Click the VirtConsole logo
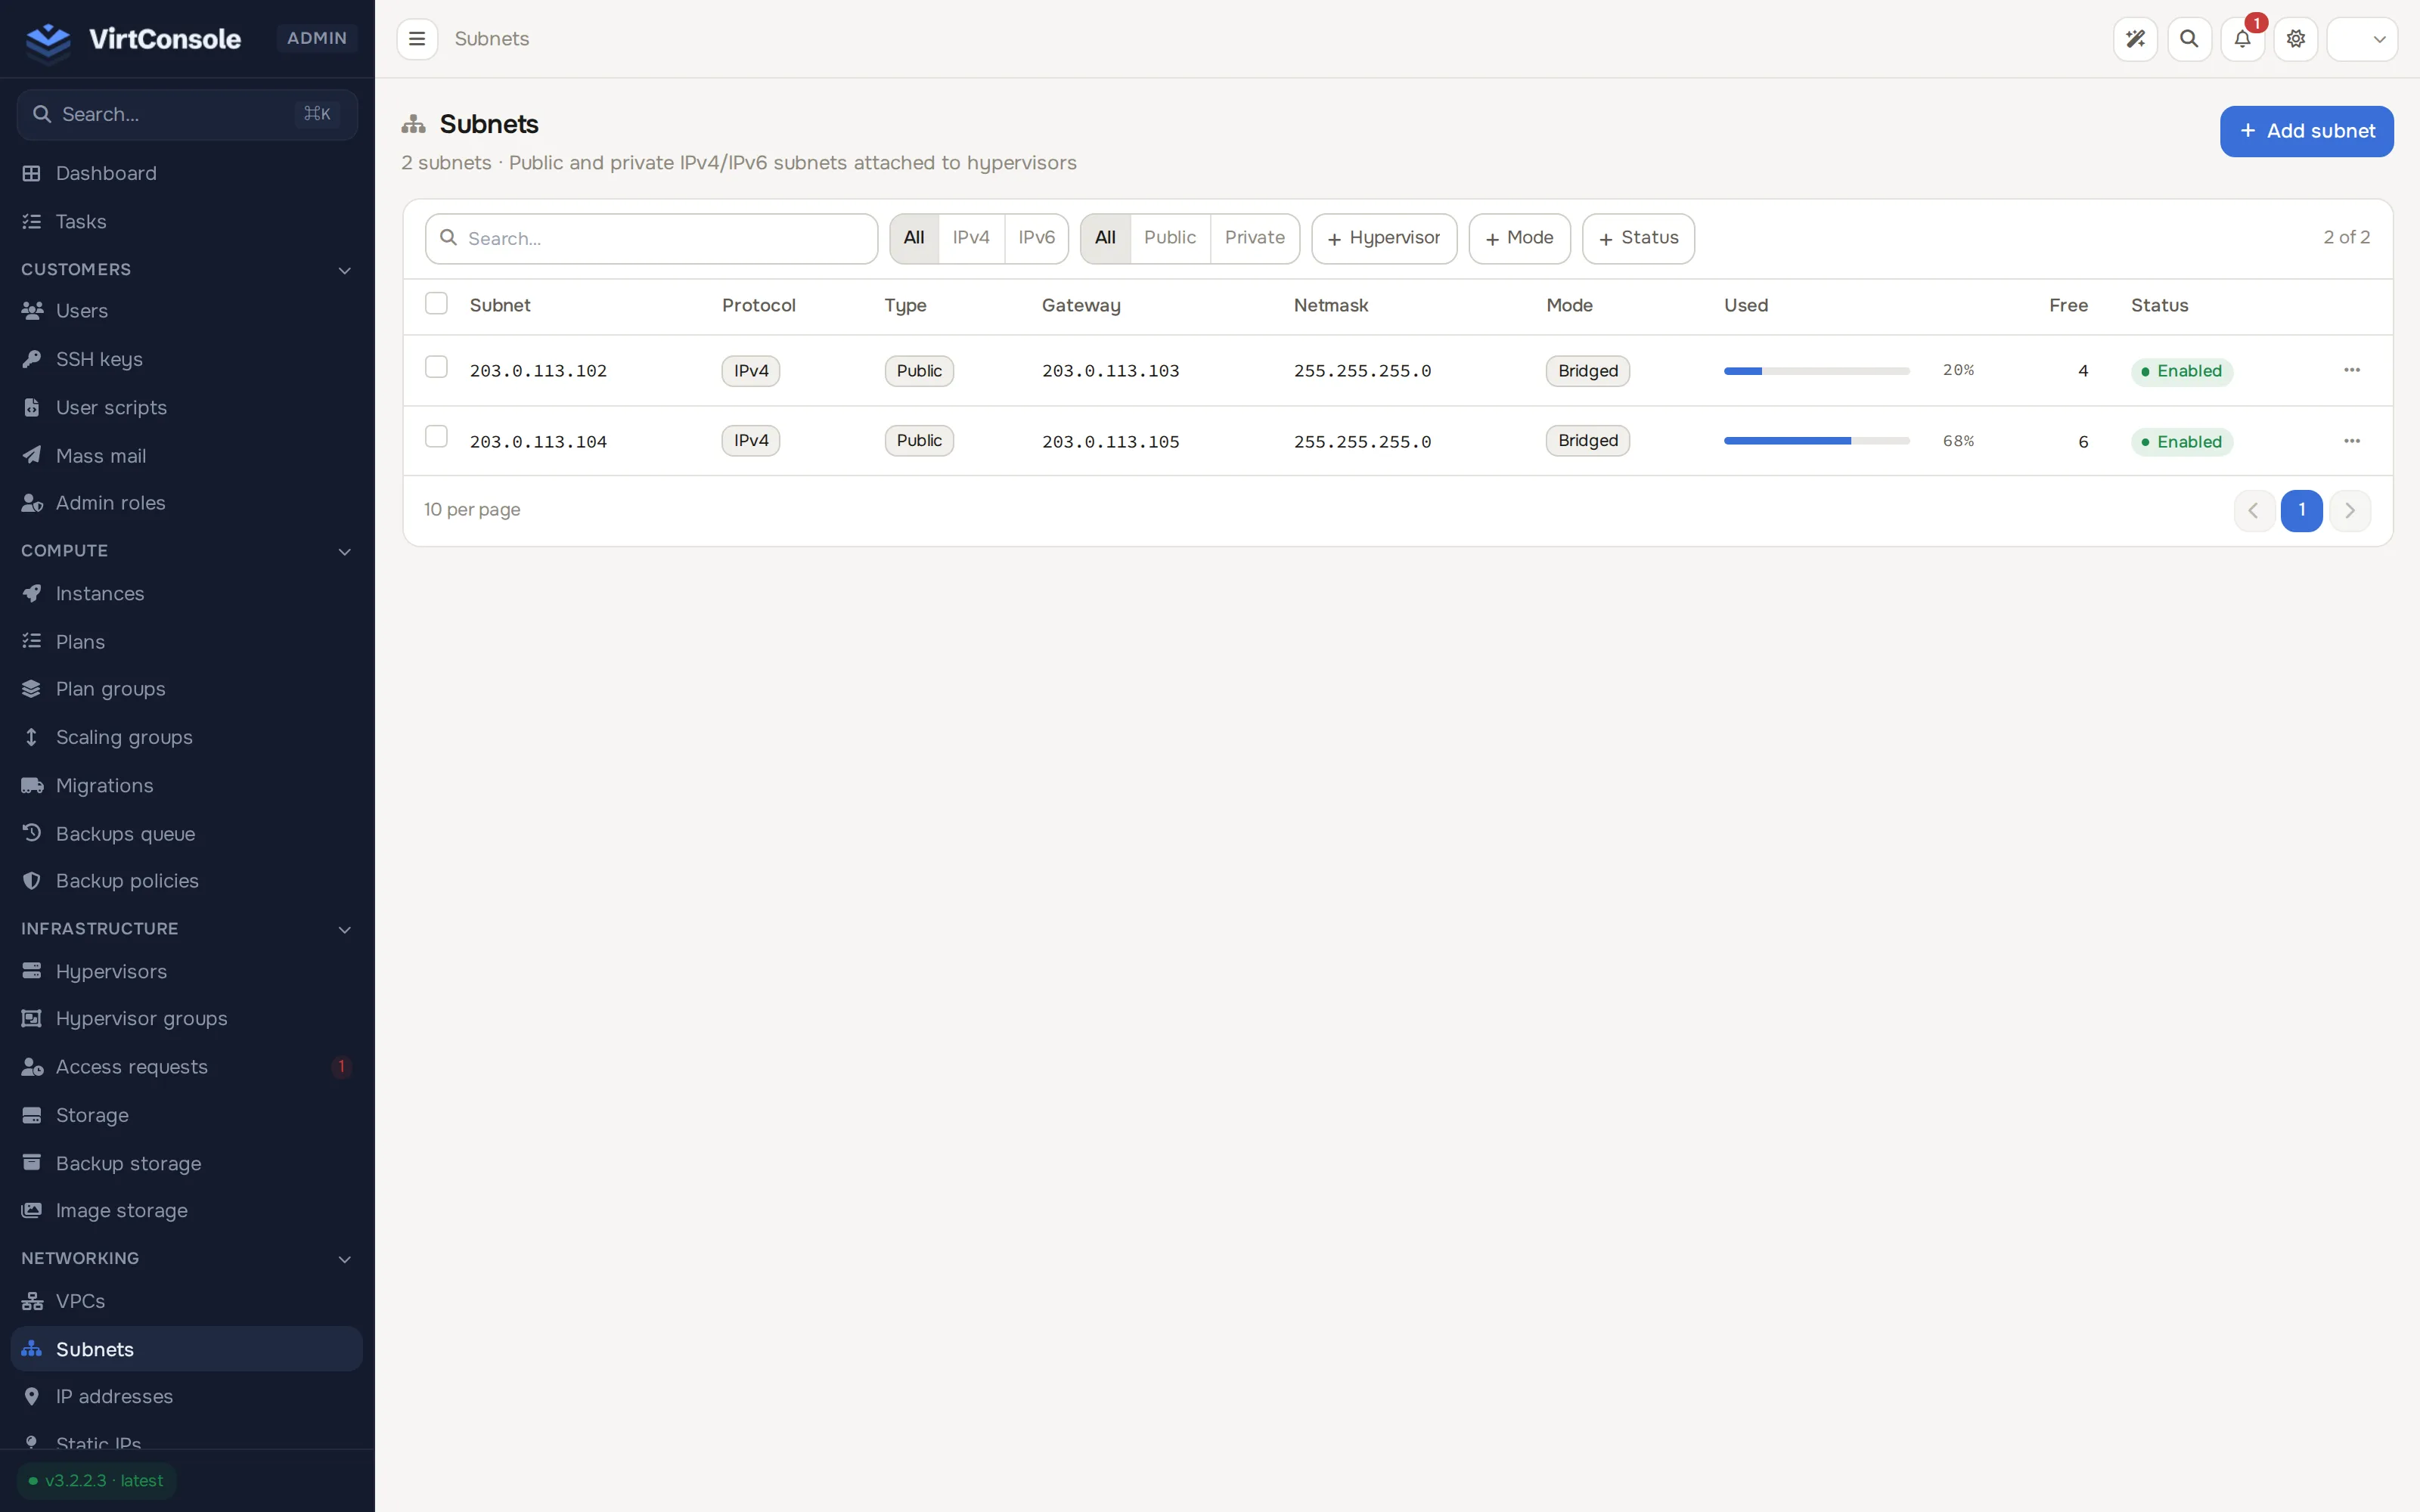The image size is (2420, 1512). [133, 39]
